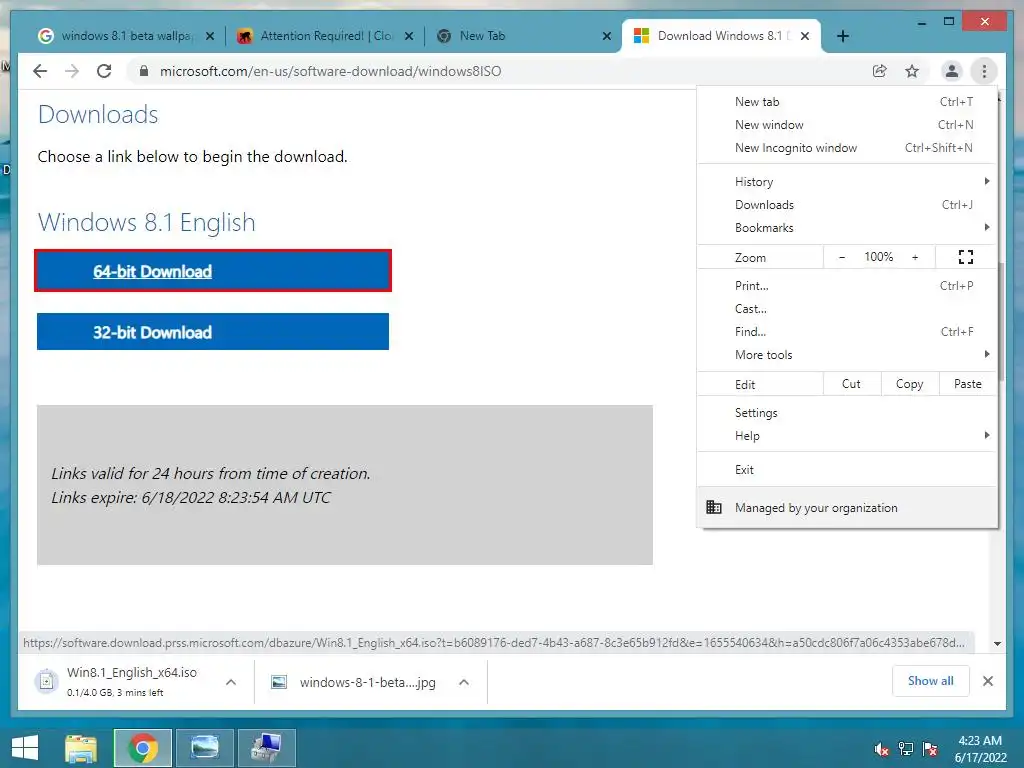Expand the Bookmarks submenu

tap(847, 228)
